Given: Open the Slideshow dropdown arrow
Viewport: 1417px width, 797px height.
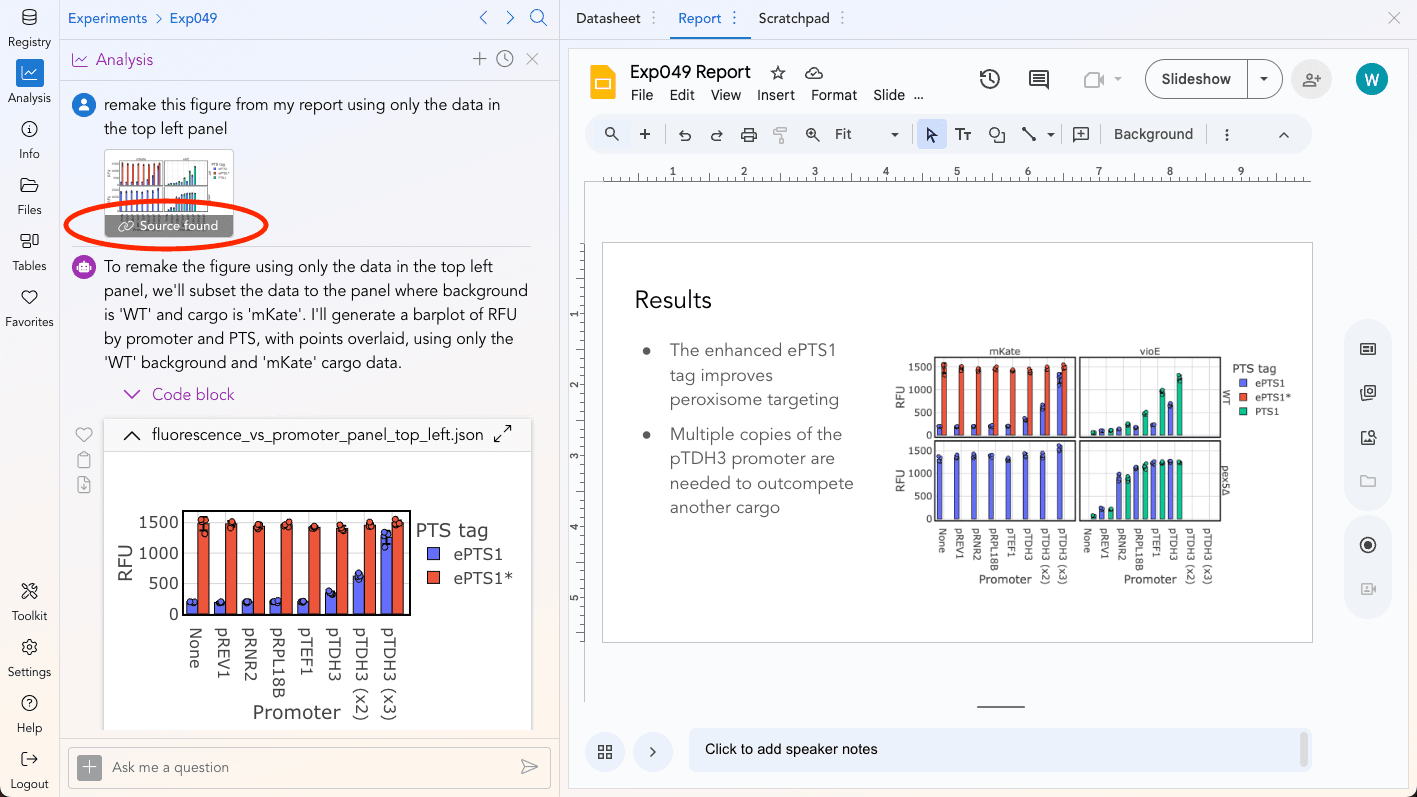Looking at the screenshot, I should tap(1264, 79).
